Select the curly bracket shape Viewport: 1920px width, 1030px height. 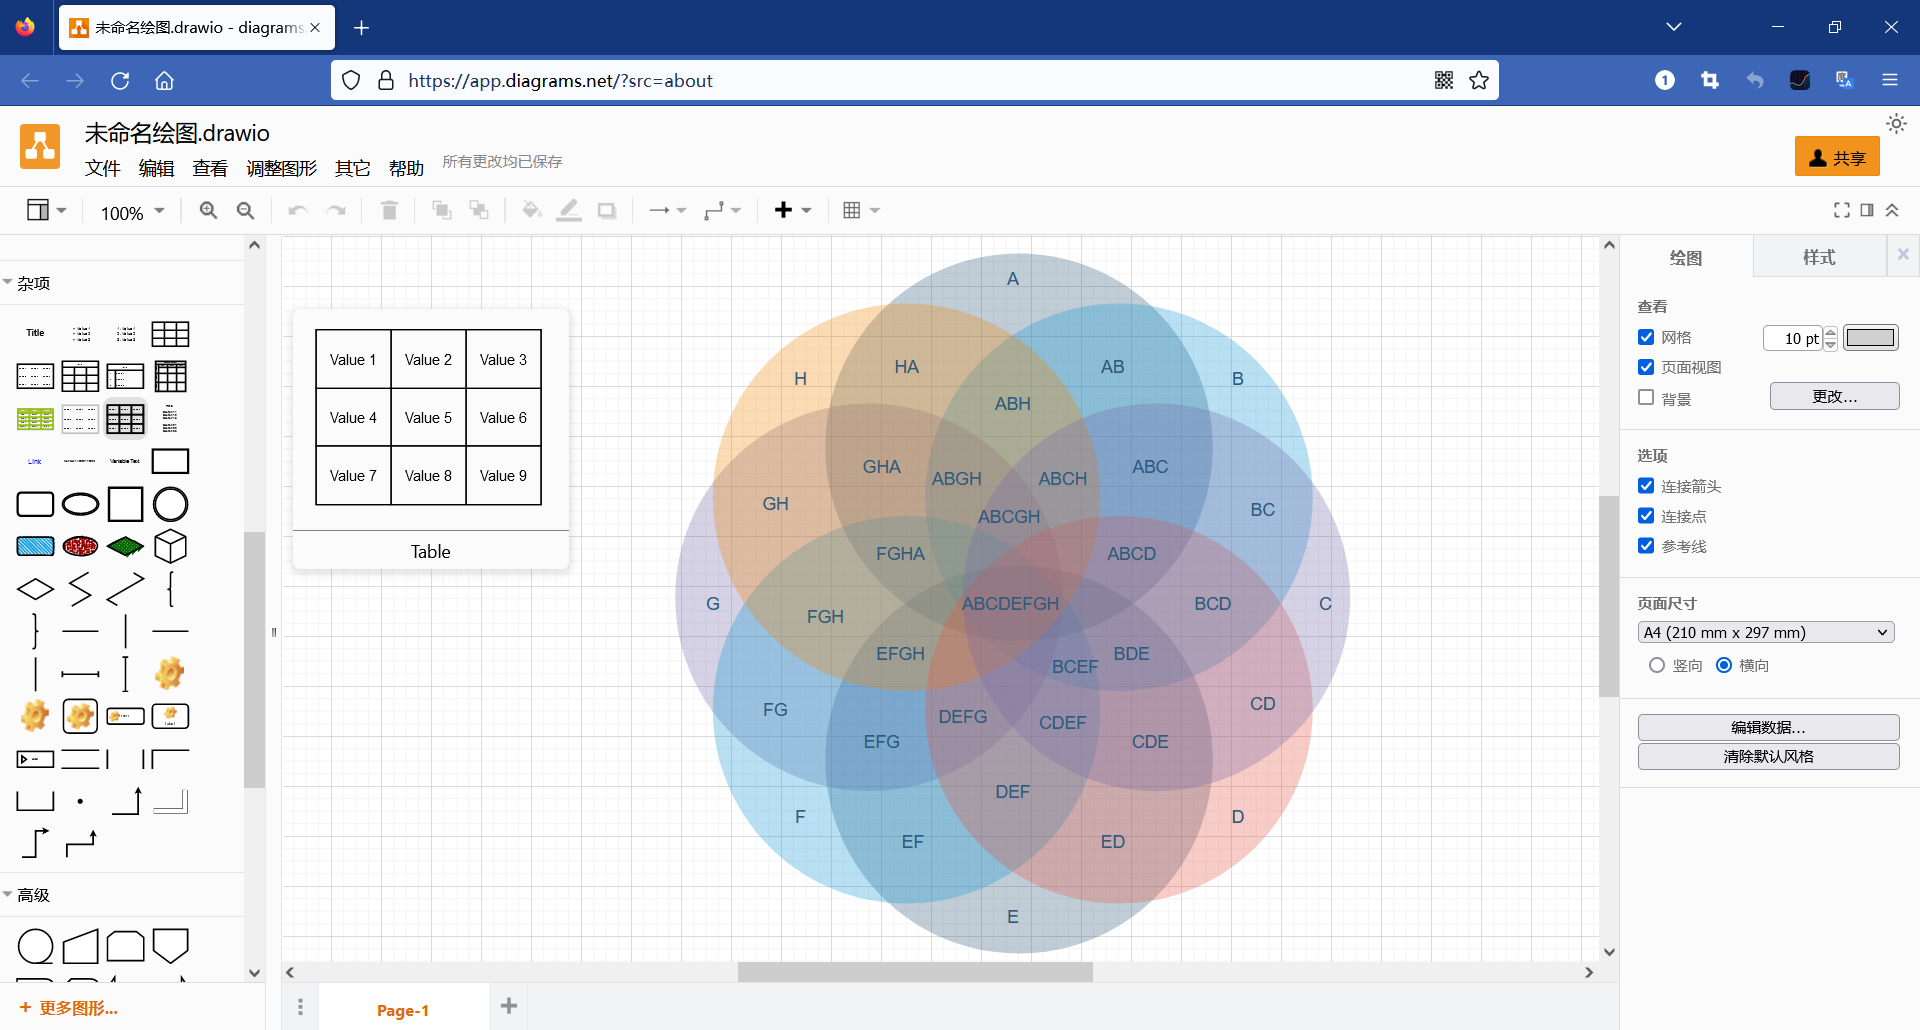tap(170, 590)
